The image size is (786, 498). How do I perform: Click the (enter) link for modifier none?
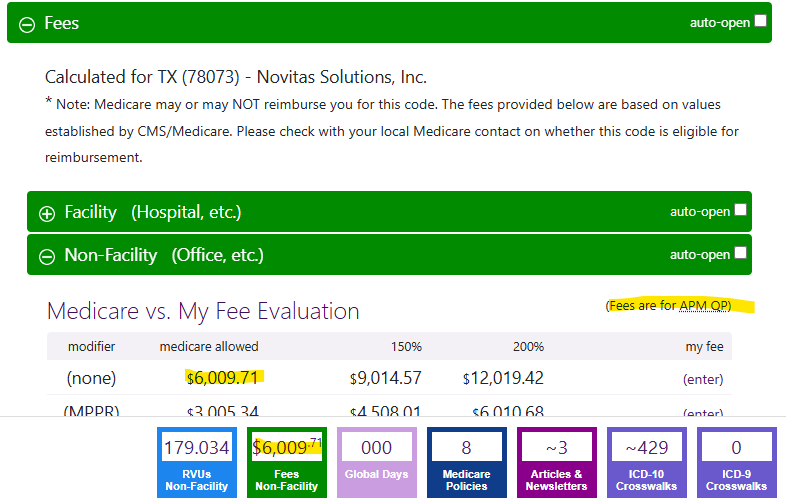703,379
